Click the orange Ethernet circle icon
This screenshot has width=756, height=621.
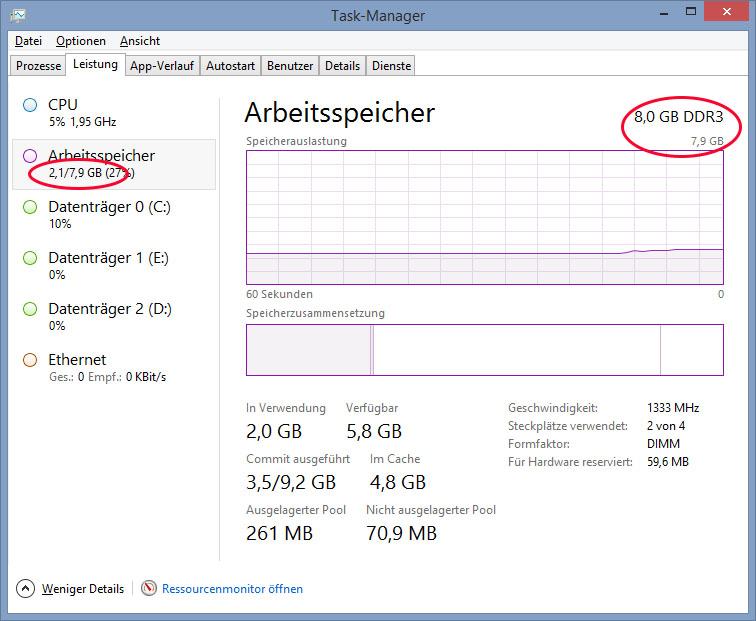[x=30, y=360]
